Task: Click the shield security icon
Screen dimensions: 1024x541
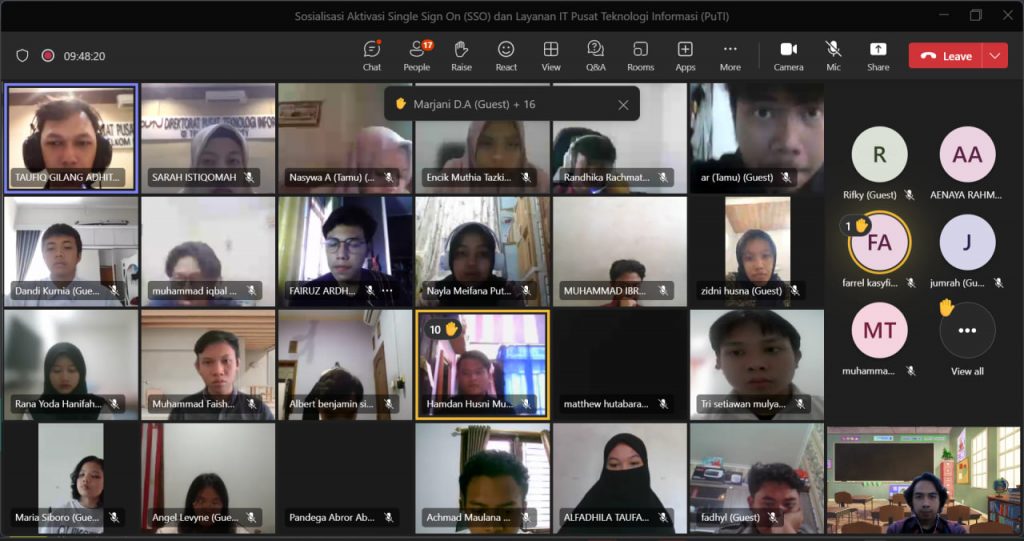Action: coord(22,56)
